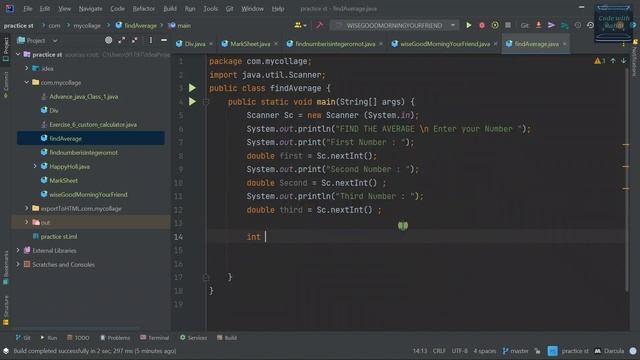Expand Scratches and Consoles node
This screenshot has height=360, width=640.
coord(18,264)
